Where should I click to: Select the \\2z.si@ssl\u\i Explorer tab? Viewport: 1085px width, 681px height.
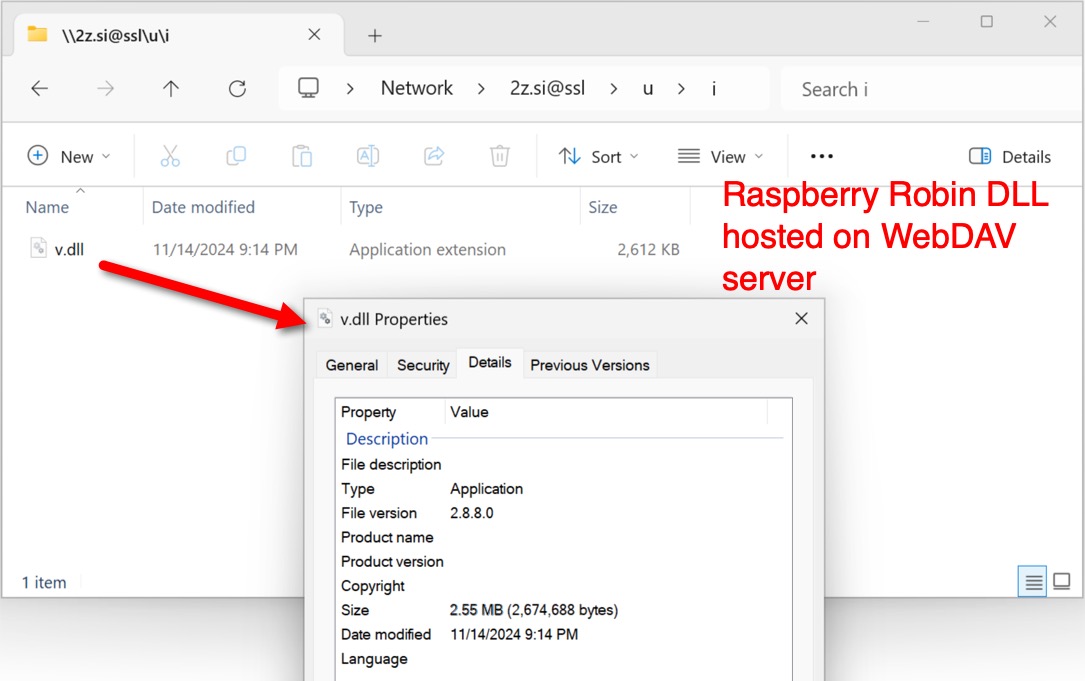pos(179,35)
